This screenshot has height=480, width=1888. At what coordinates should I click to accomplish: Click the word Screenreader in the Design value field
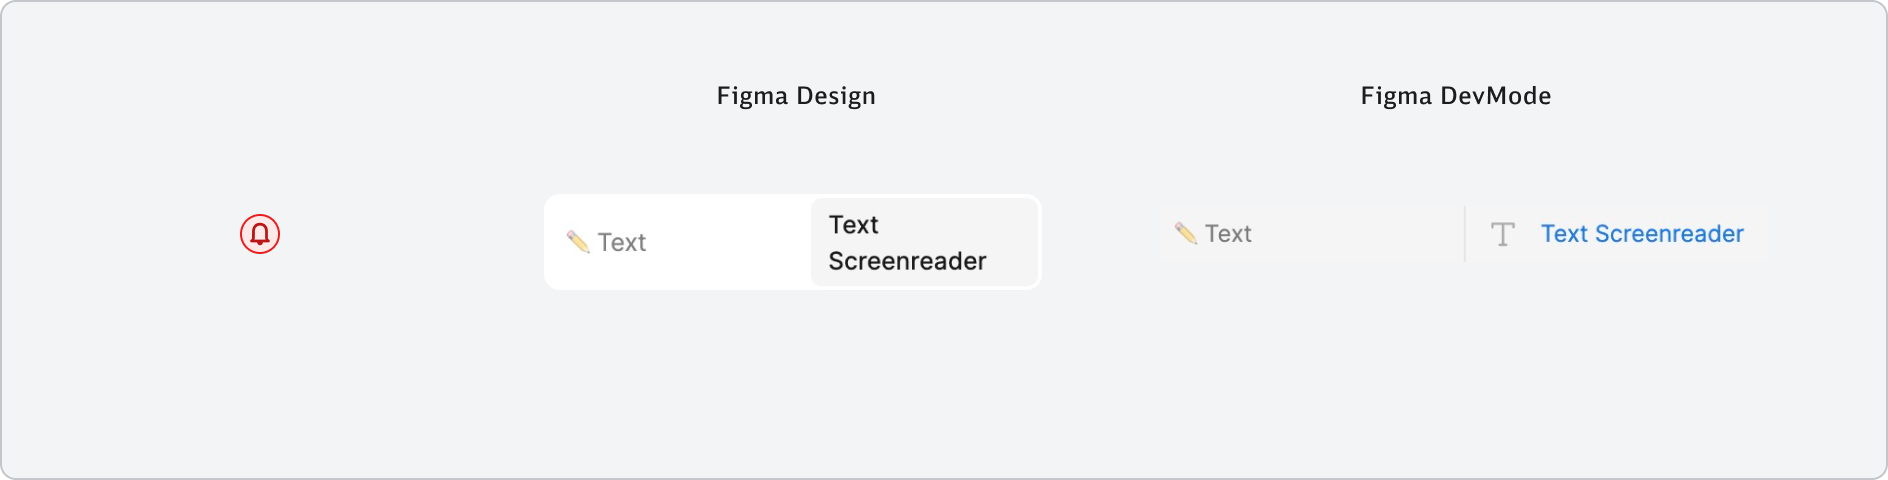tap(907, 261)
